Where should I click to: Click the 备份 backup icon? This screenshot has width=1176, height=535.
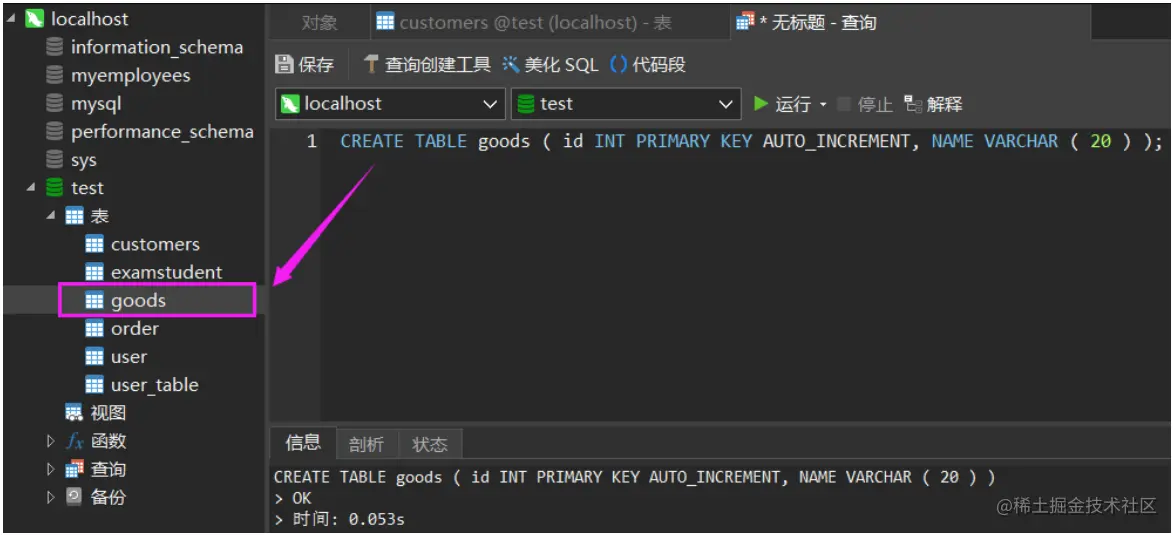point(74,497)
